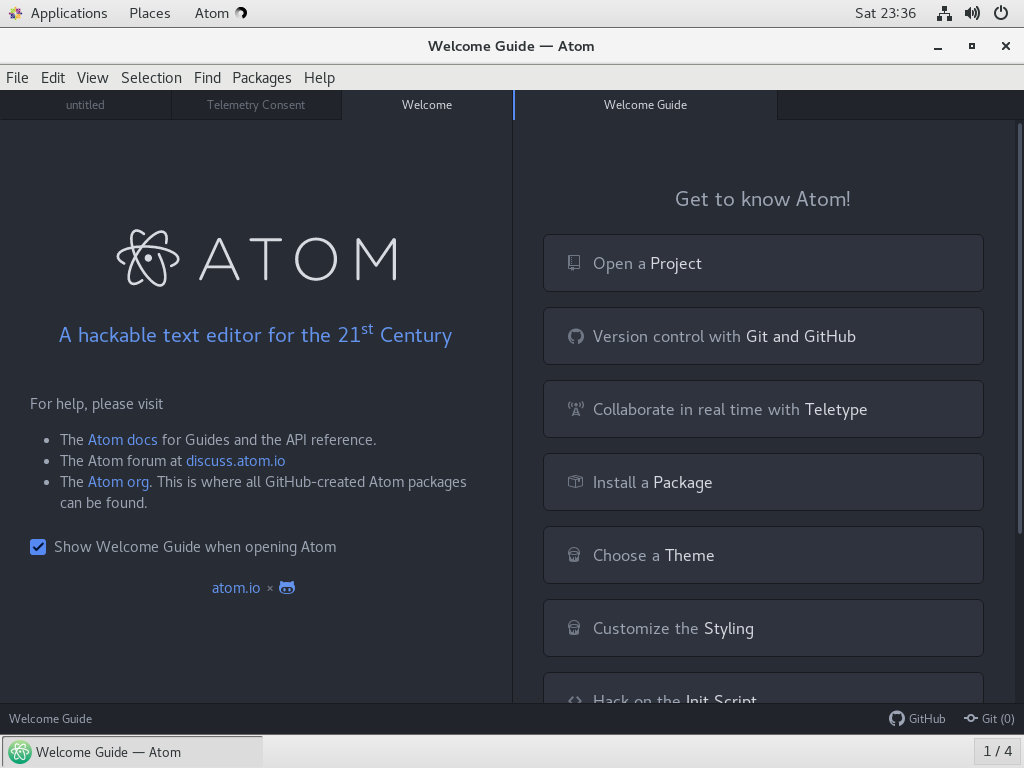Viewport: 1024px width, 768px height.
Task: Click the hackable text editor tagline
Action: click(x=255, y=334)
